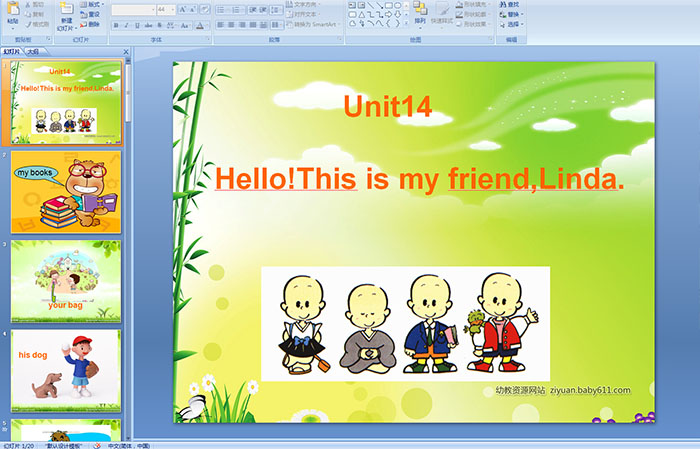Toggle Underline formatting
This screenshot has height=449, width=700.
pos(137,25)
